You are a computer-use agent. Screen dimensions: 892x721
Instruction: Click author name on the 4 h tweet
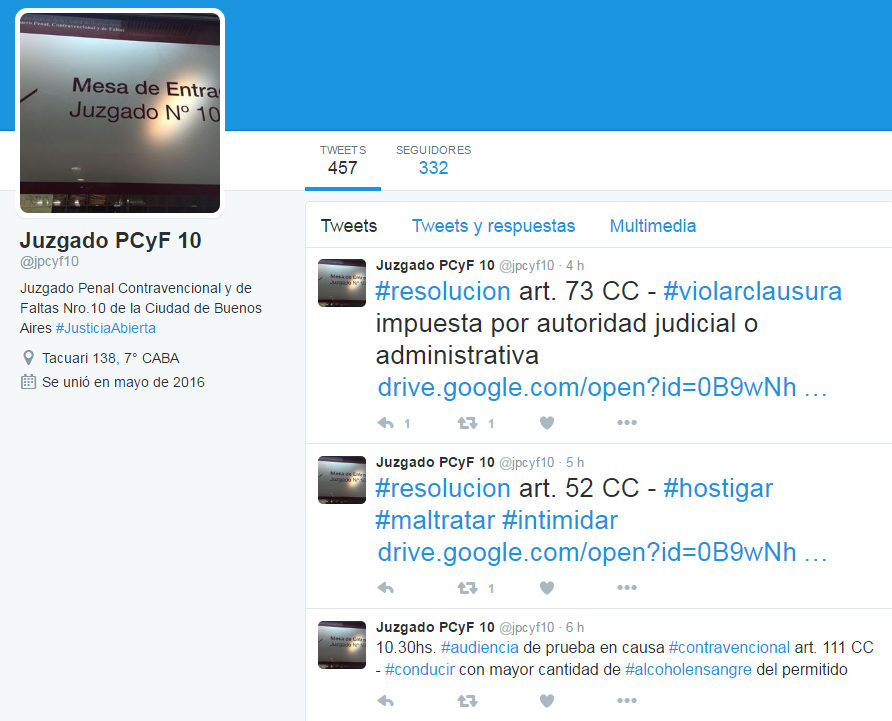[435, 266]
